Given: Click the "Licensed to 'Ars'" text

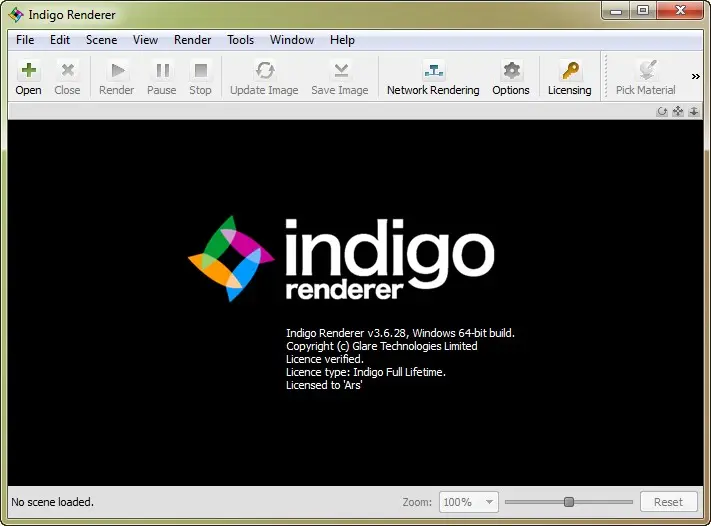Looking at the screenshot, I should click(x=324, y=385).
